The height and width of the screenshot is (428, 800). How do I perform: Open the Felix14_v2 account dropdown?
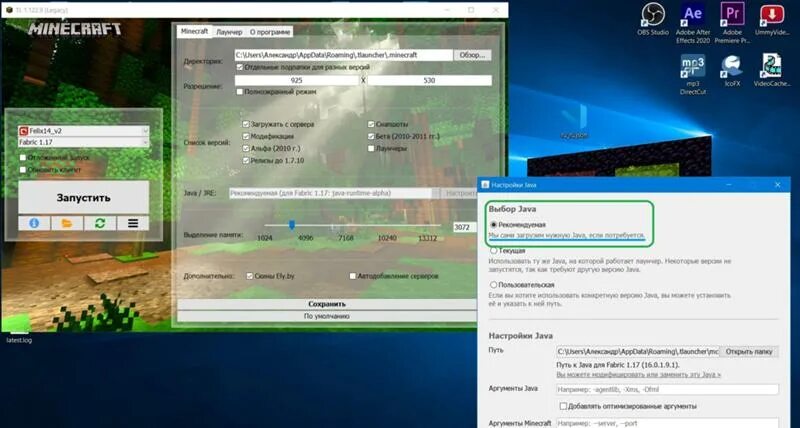[x=84, y=131]
